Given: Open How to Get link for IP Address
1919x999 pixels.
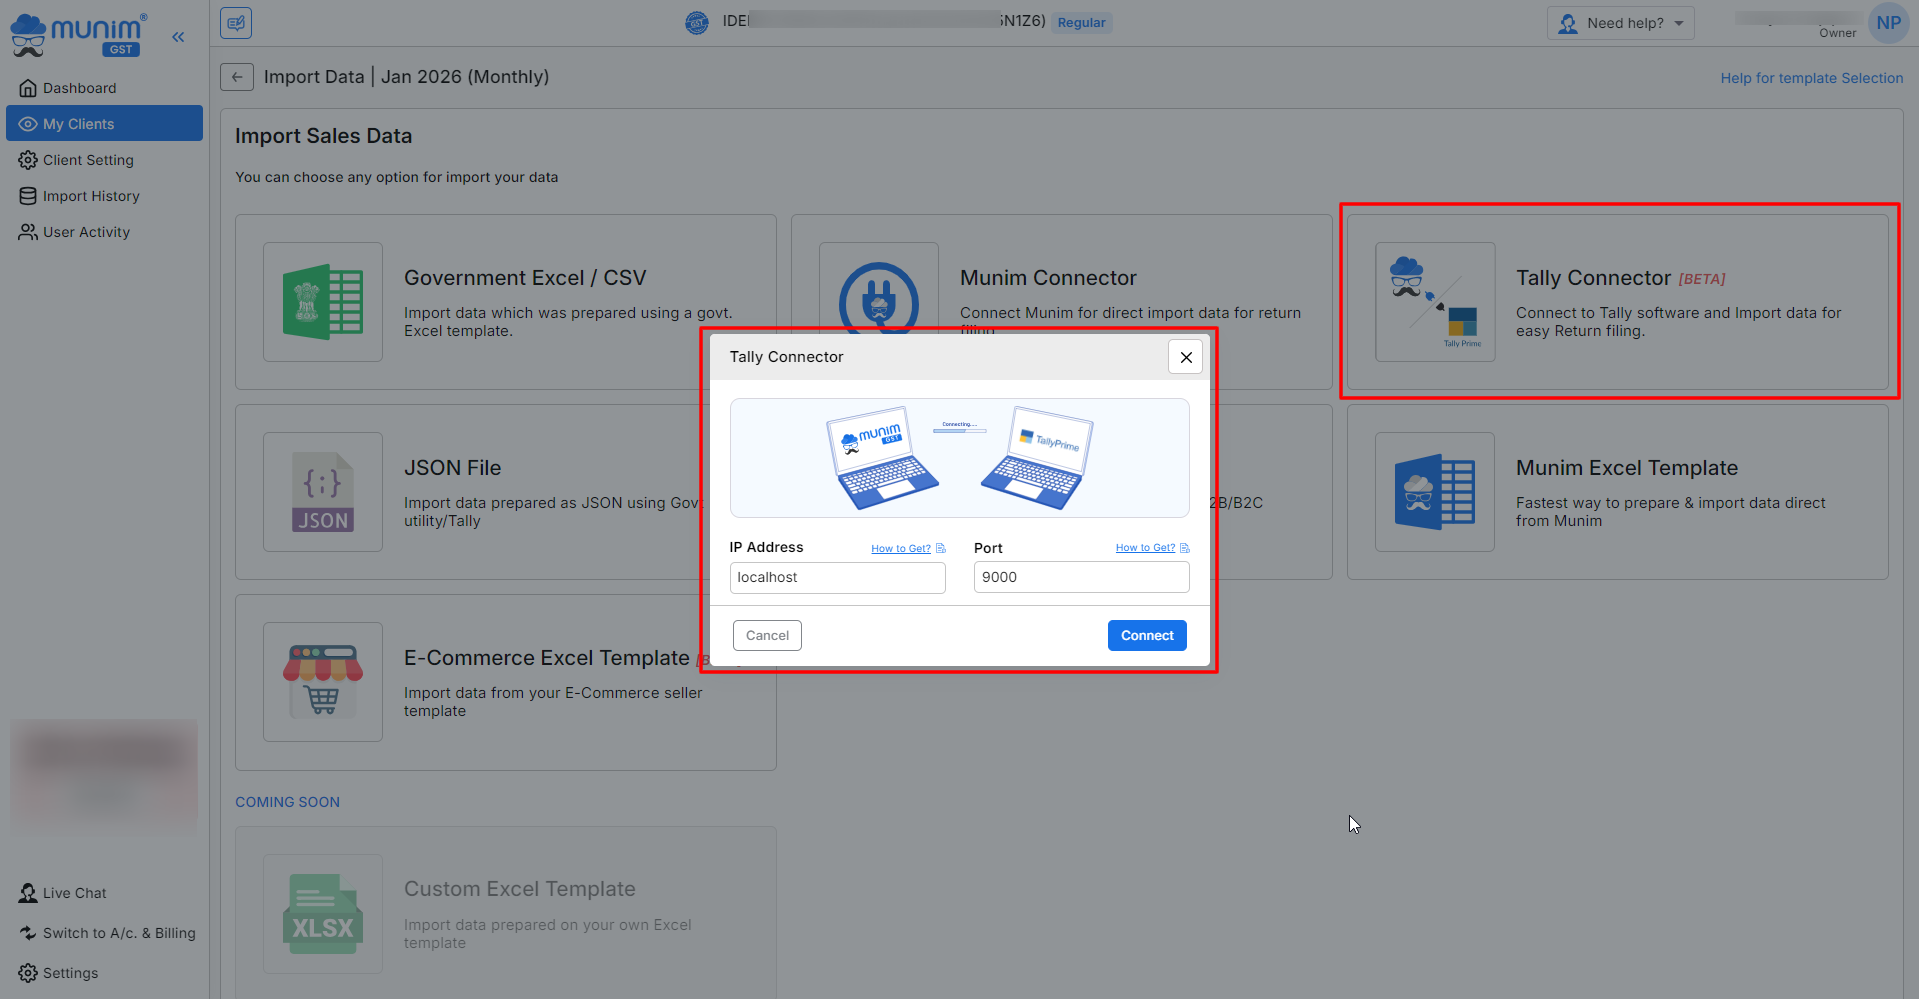Looking at the screenshot, I should (x=900, y=549).
